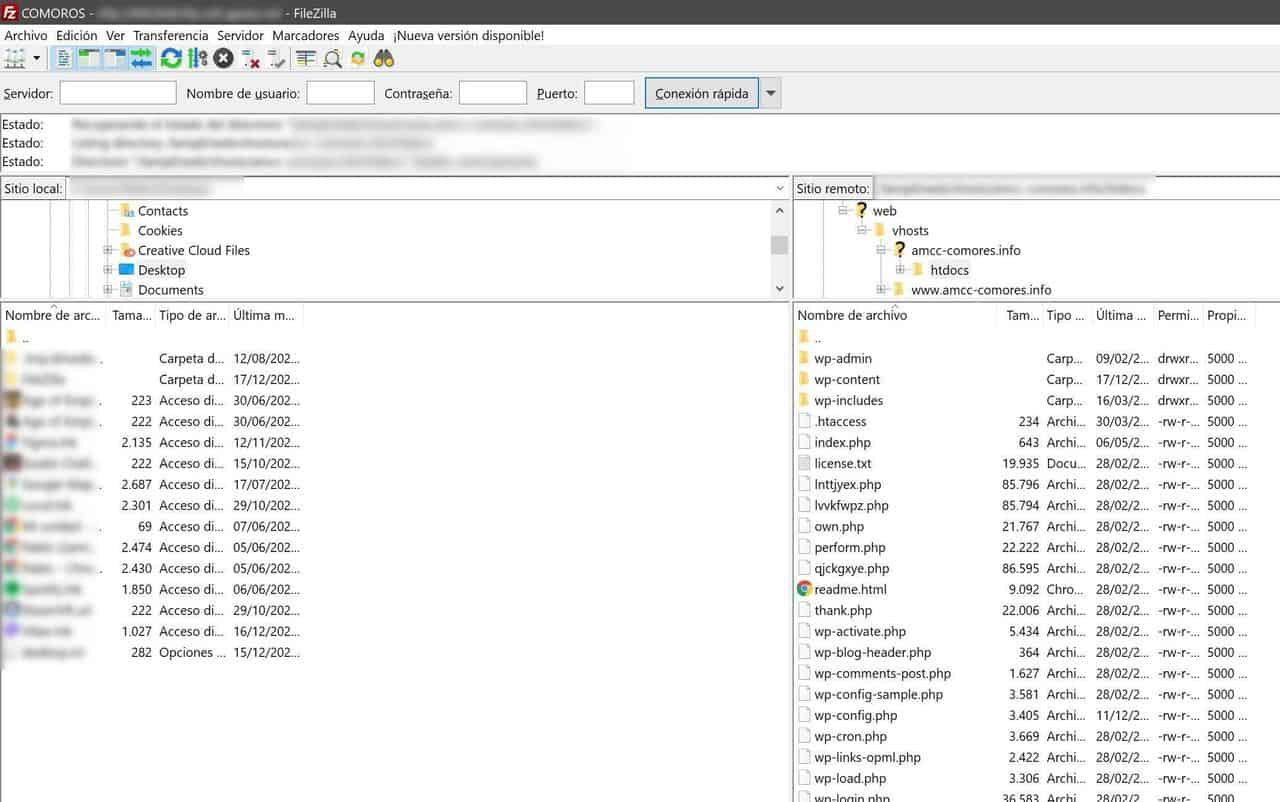Image resolution: width=1280 pixels, height=802 pixels.
Task: Enable directory comparison
Action: coord(333,58)
